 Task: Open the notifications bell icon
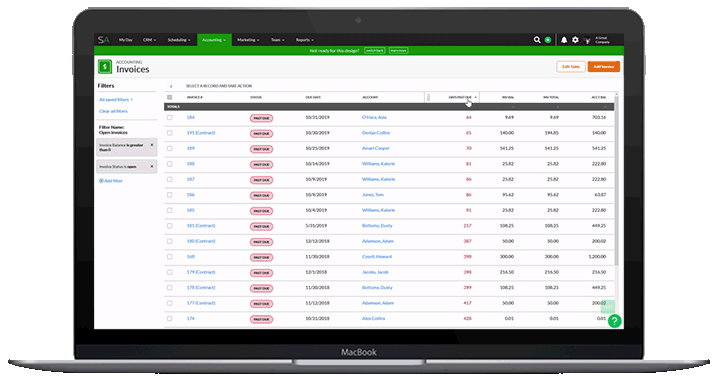click(564, 40)
